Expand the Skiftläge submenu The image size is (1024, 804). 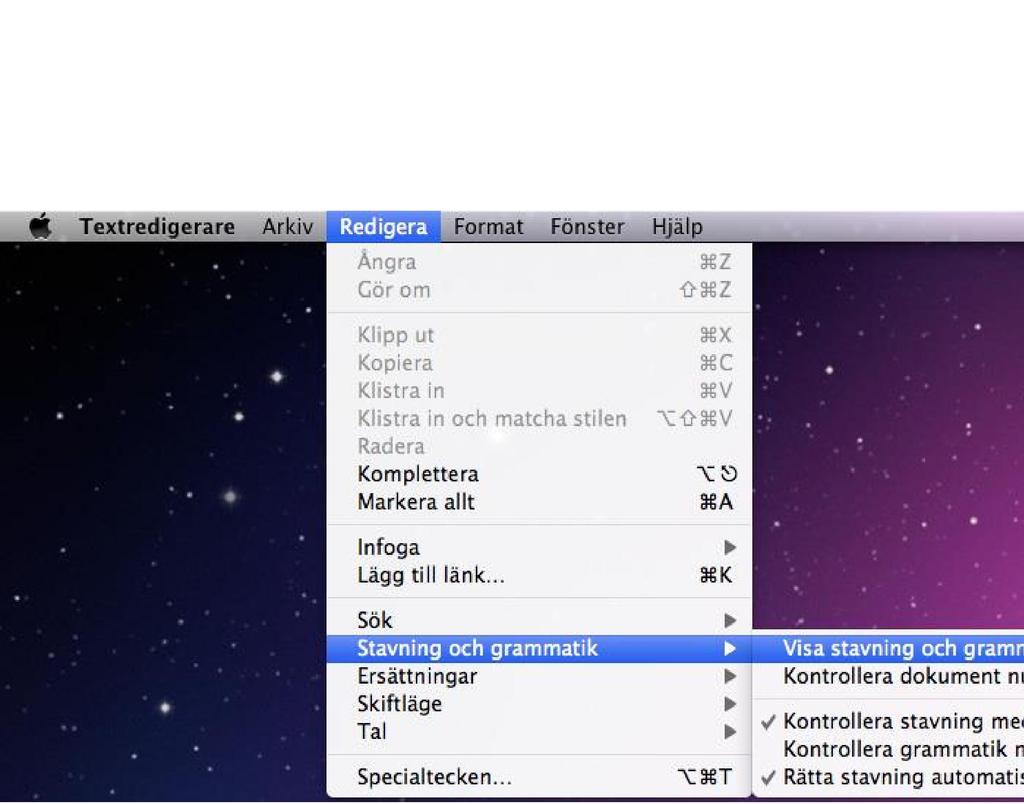pos(539,704)
